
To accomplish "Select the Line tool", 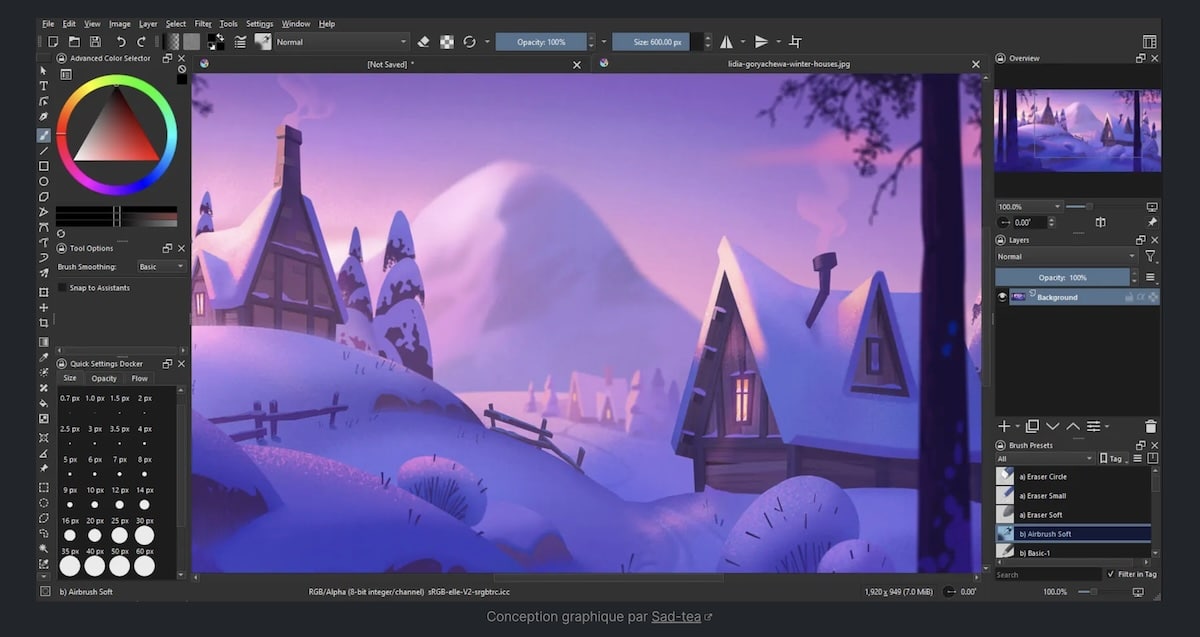I will (44, 150).
